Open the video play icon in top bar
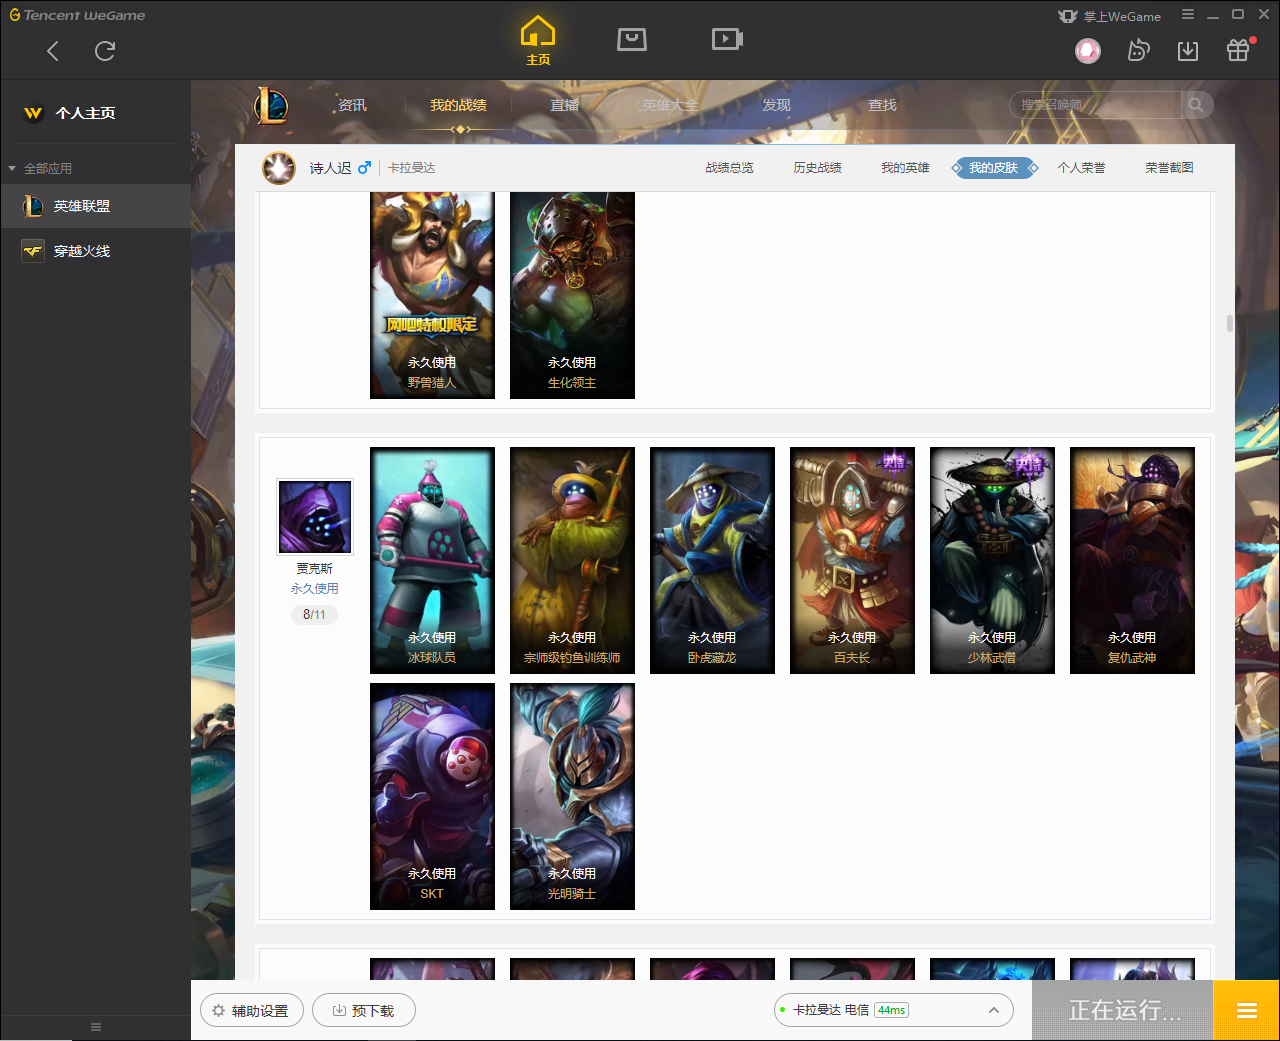Viewport: 1280px width, 1041px height. coord(727,39)
